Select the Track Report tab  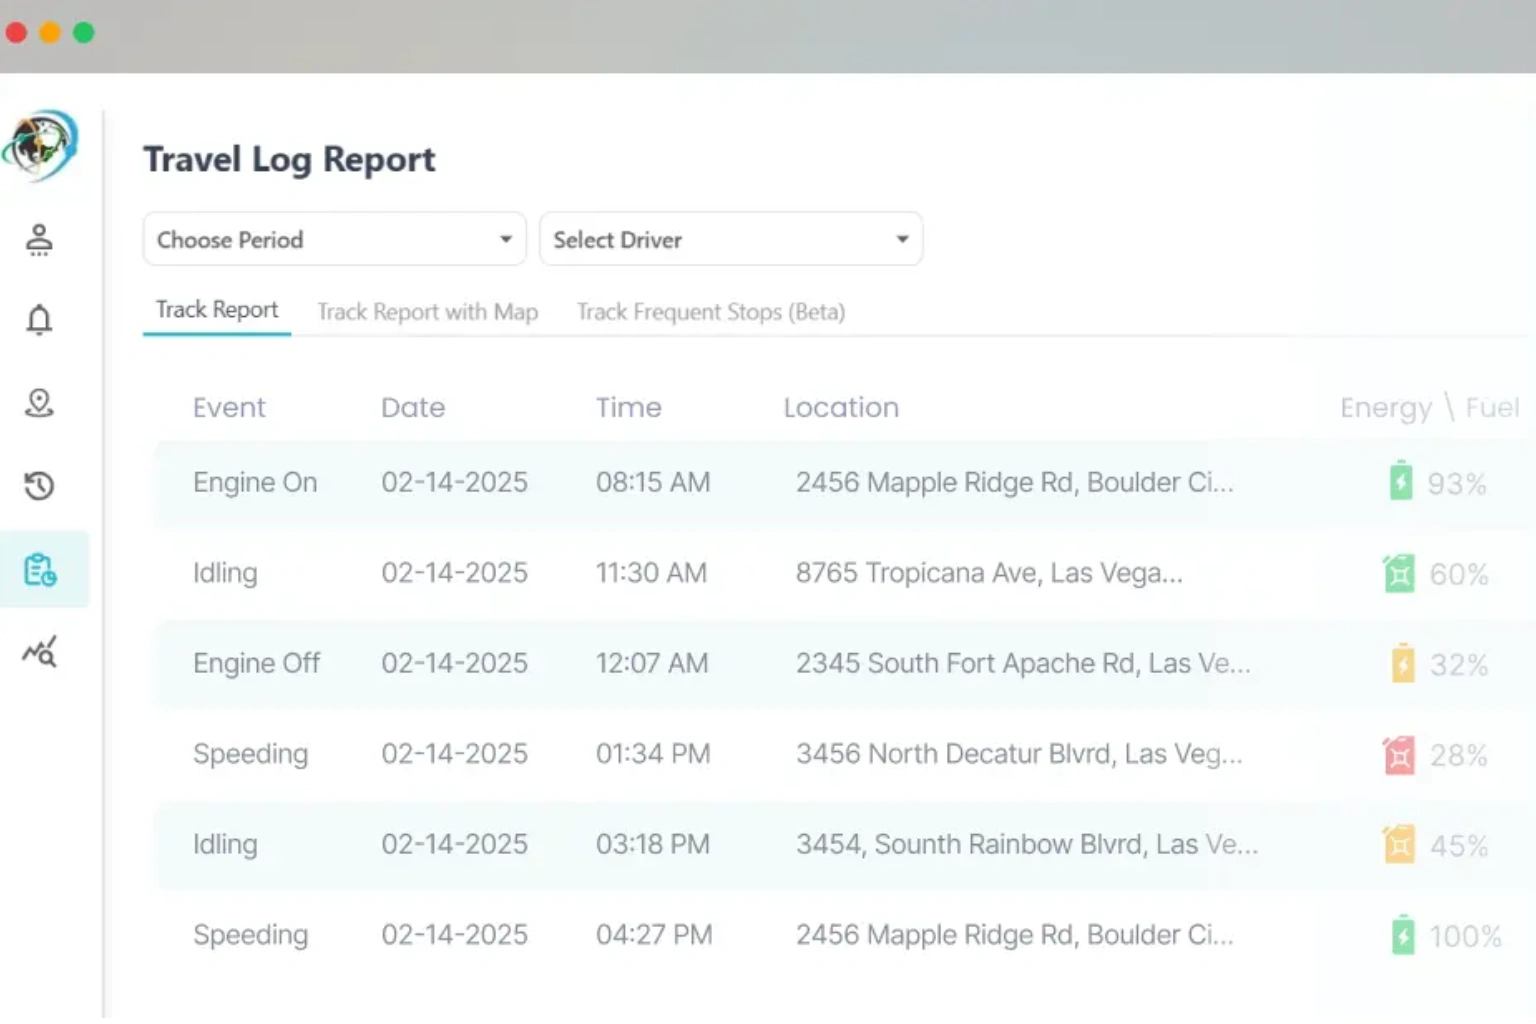216,309
